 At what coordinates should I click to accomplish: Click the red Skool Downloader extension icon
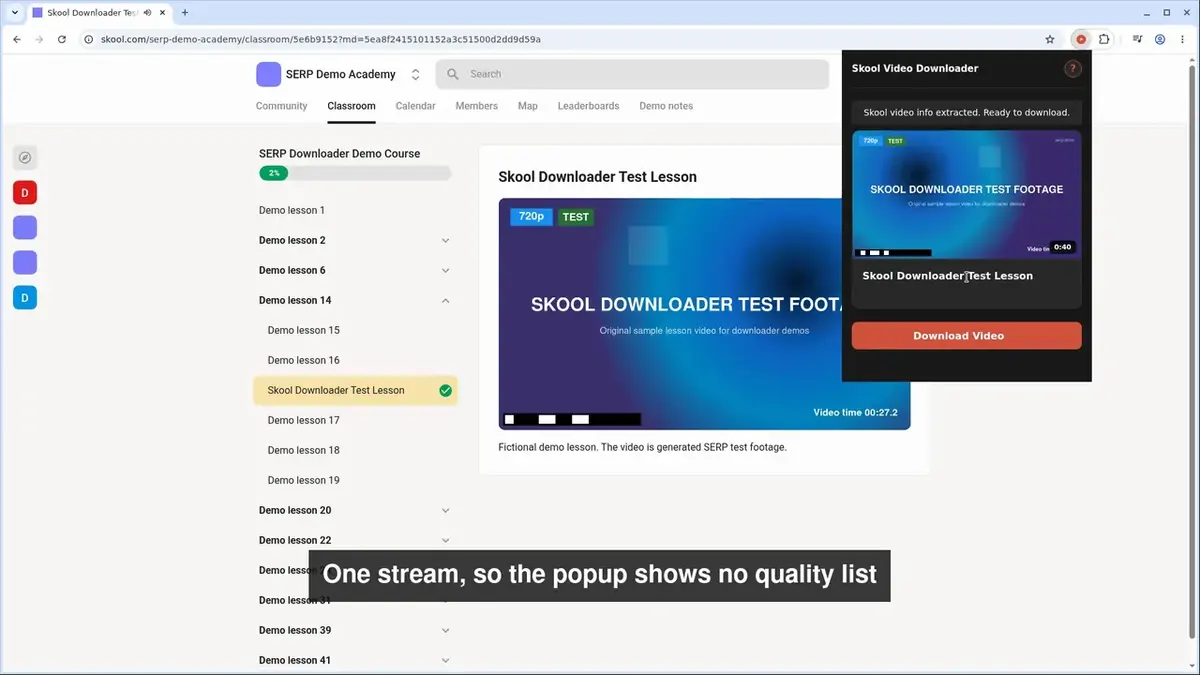1080,39
